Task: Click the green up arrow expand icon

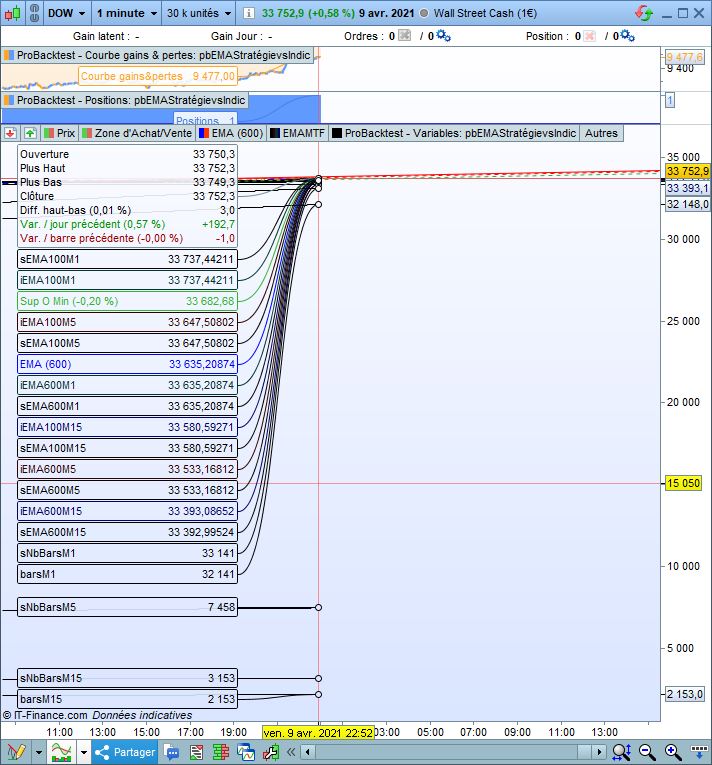Action: click(30, 133)
